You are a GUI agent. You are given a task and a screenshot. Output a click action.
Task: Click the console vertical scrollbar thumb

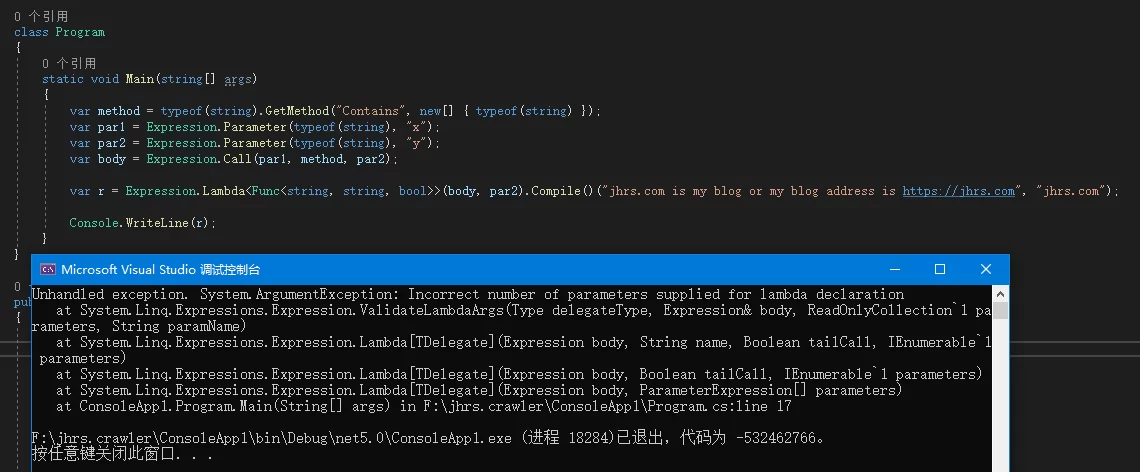1000,311
